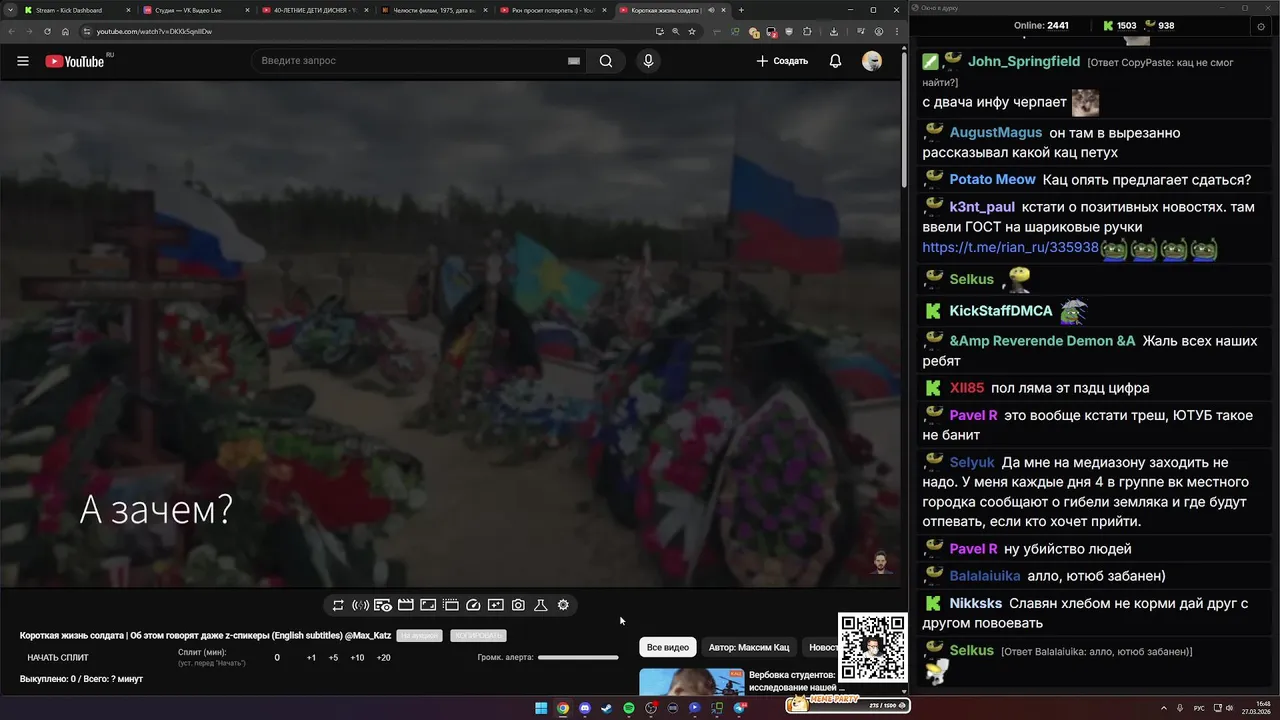
Task: Open the on-screen keyboard icon in search box
Action: (574, 61)
